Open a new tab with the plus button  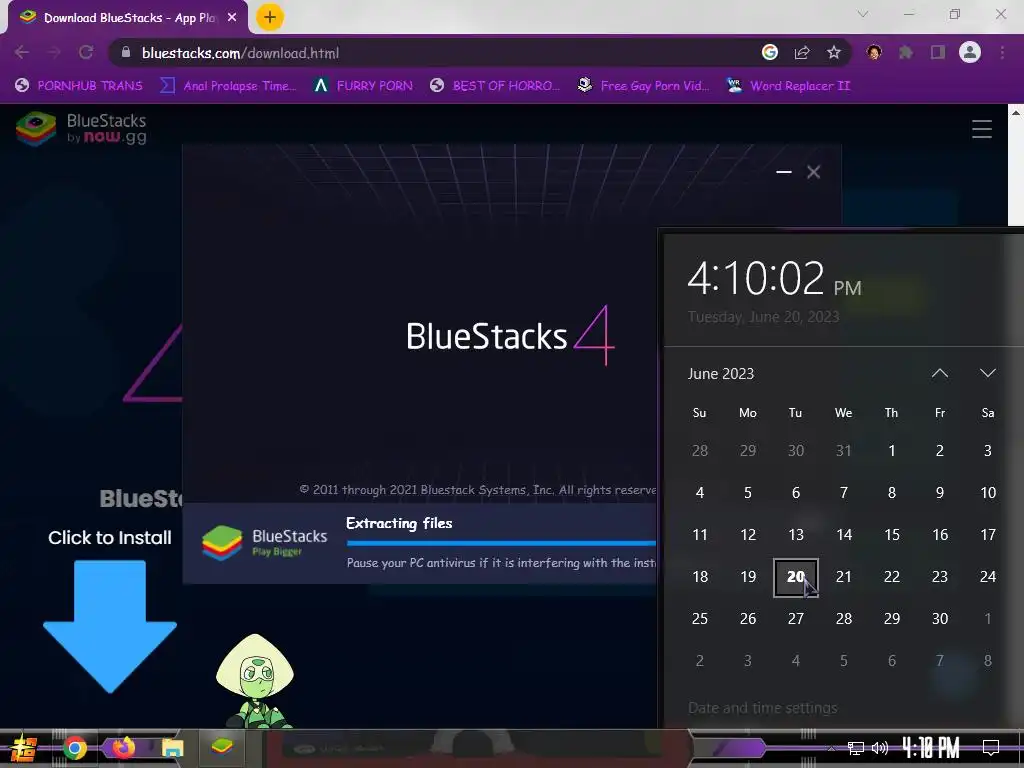click(270, 17)
